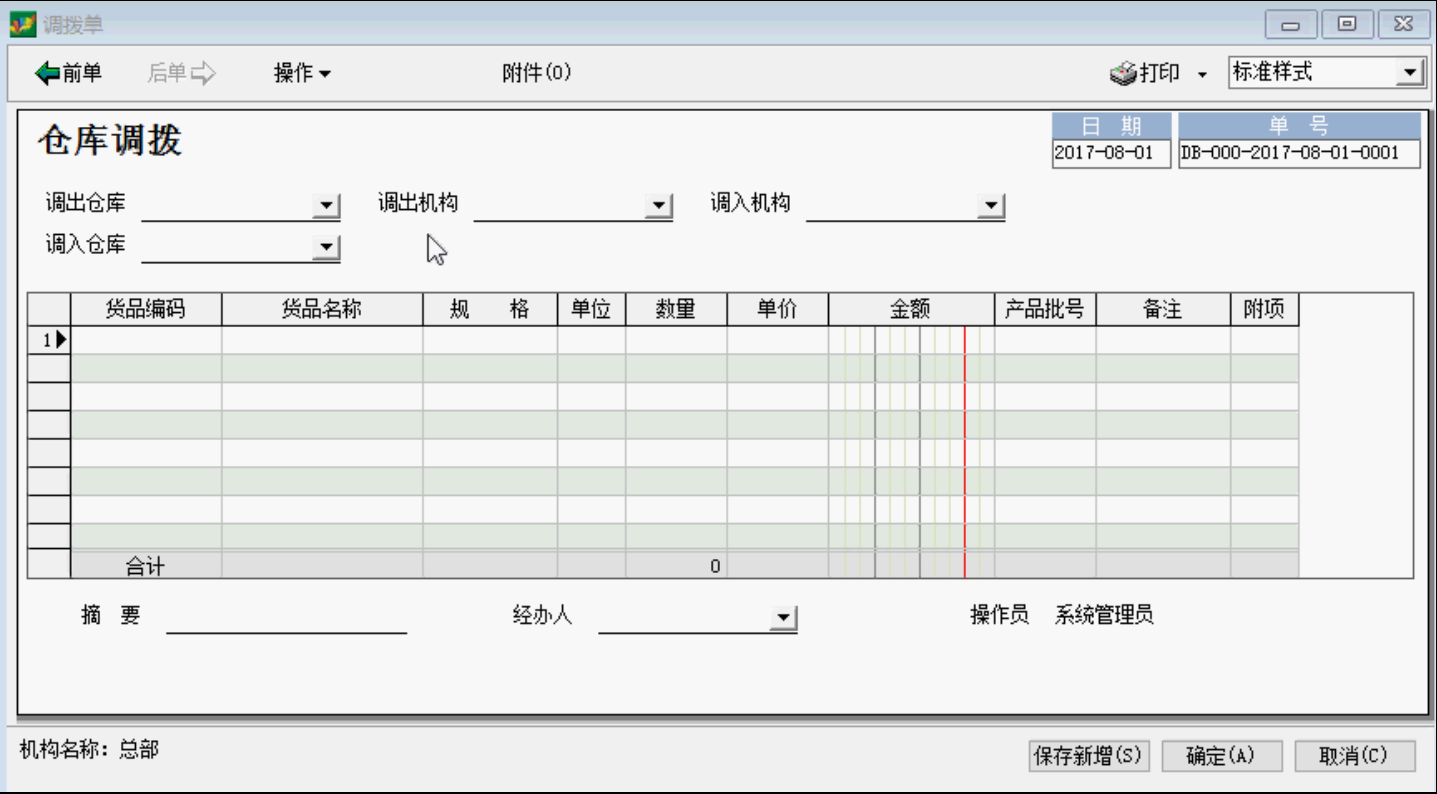The image size is (1437, 794).
Task: Click the 摘要 input field
Action: pos(286,619)
